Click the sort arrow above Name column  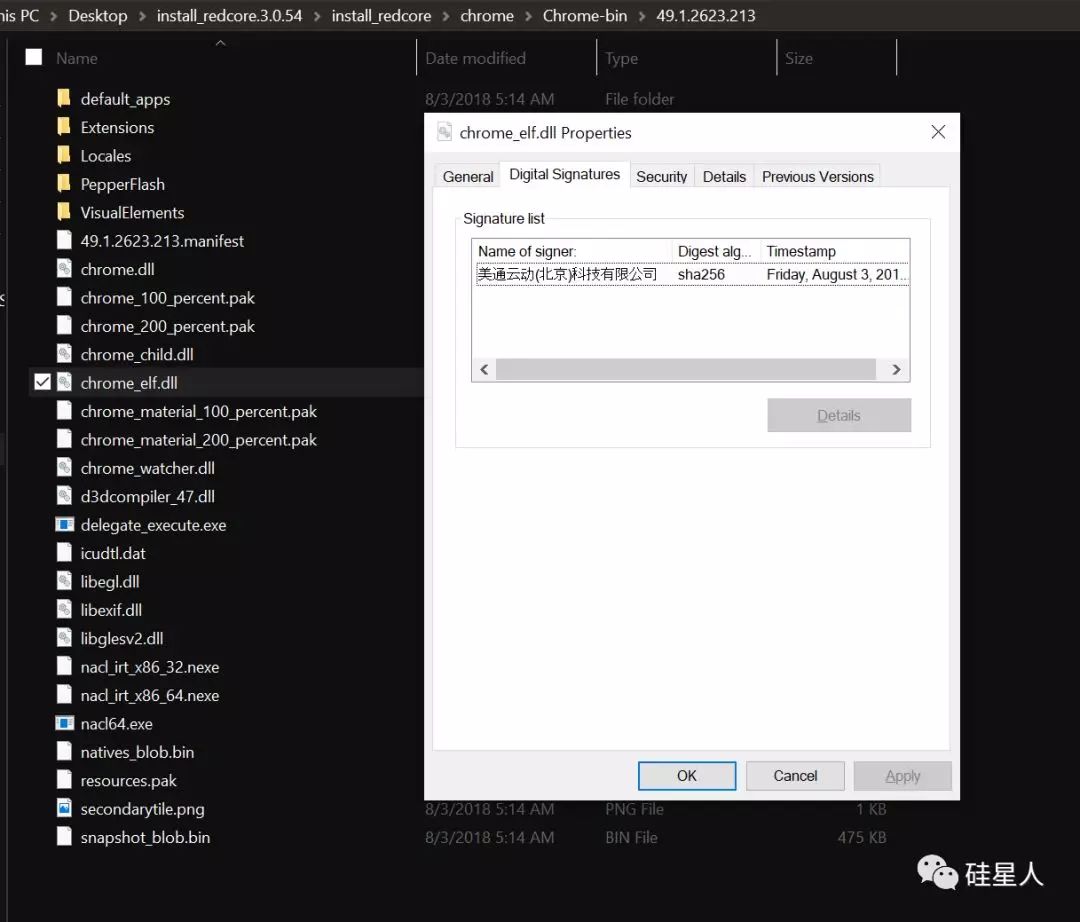tap(220, 43)
